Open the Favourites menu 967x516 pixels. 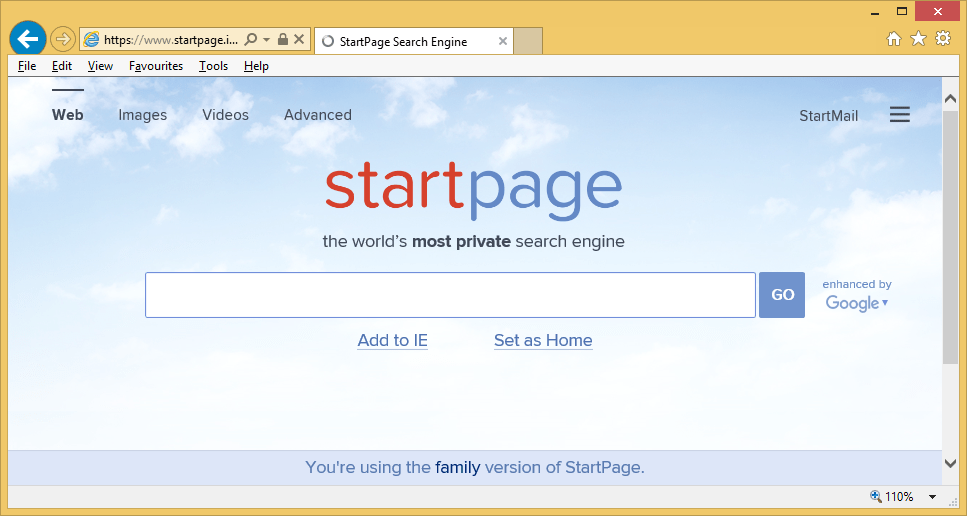click(156, 66)
